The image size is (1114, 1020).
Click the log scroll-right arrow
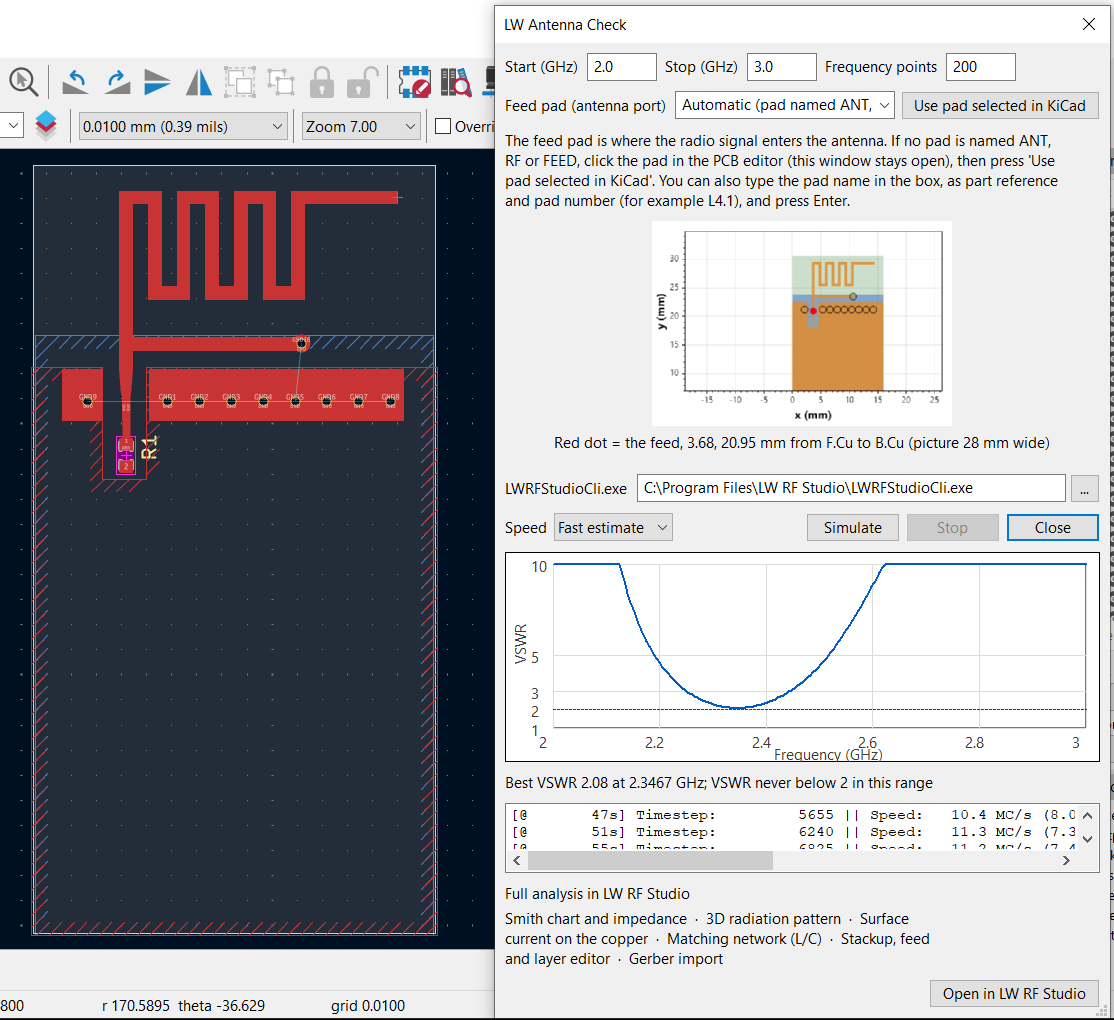1066,861
